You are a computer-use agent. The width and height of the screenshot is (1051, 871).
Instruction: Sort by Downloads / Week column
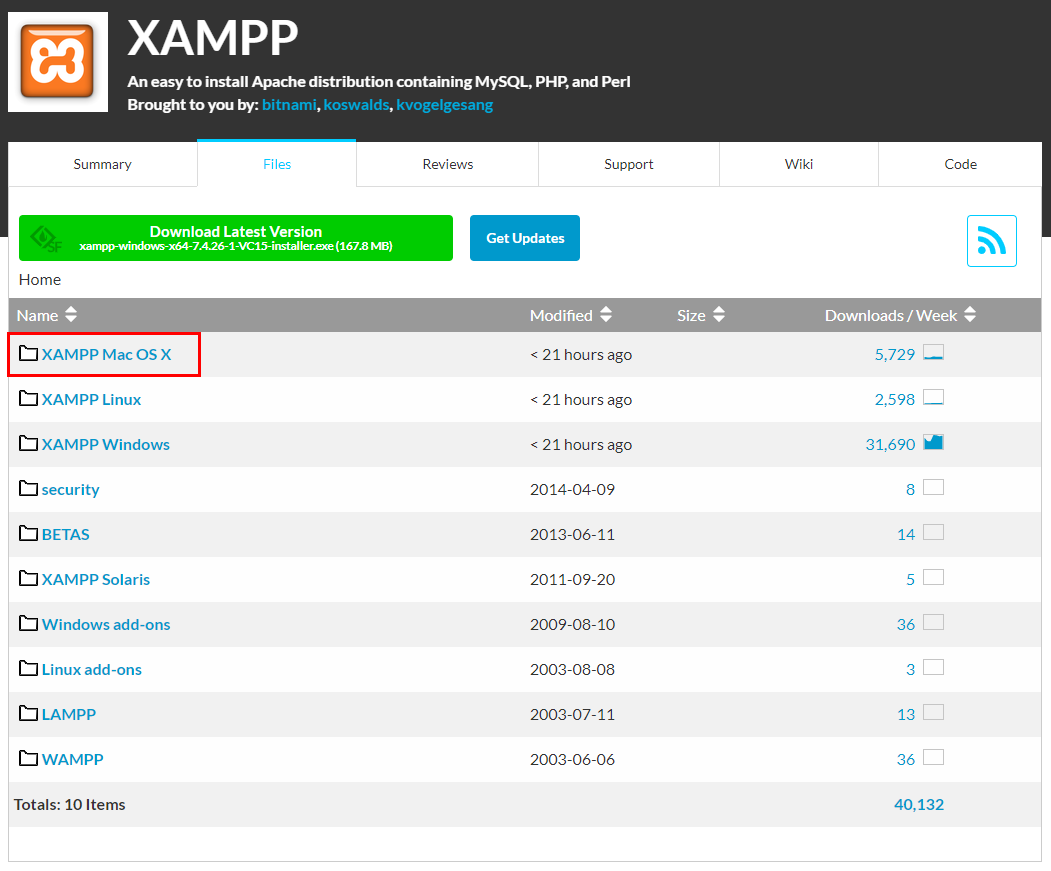(900, 315)
